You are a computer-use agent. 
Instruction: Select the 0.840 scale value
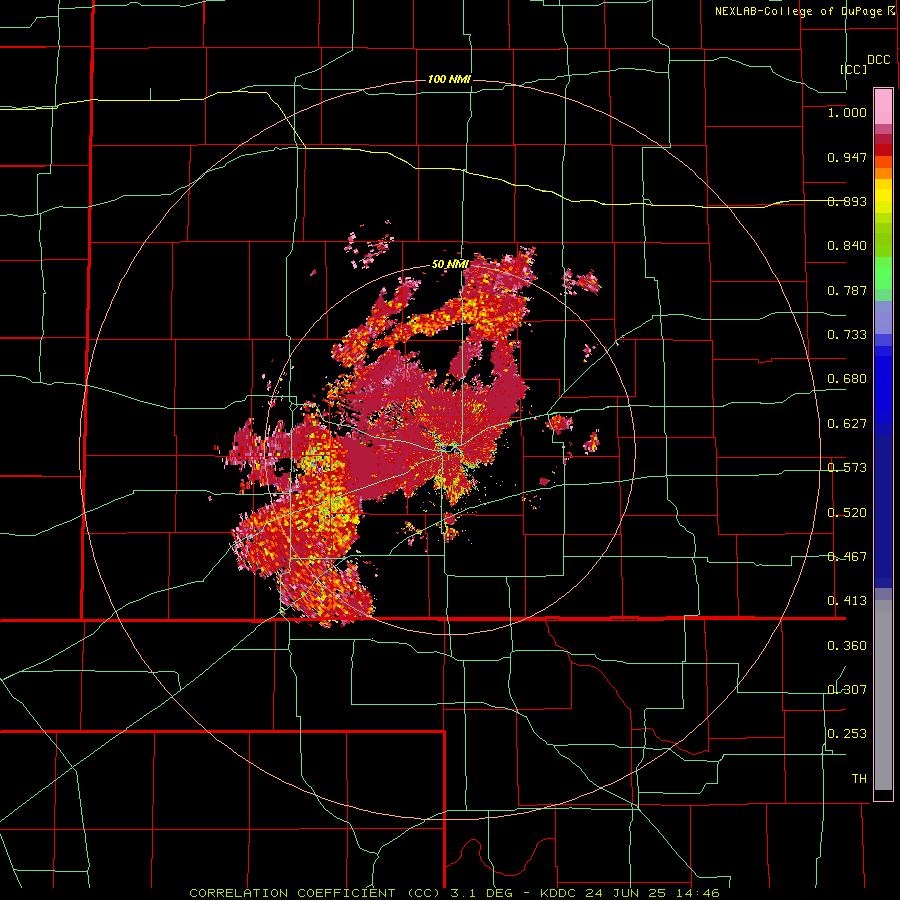click(x=847, y=246)
